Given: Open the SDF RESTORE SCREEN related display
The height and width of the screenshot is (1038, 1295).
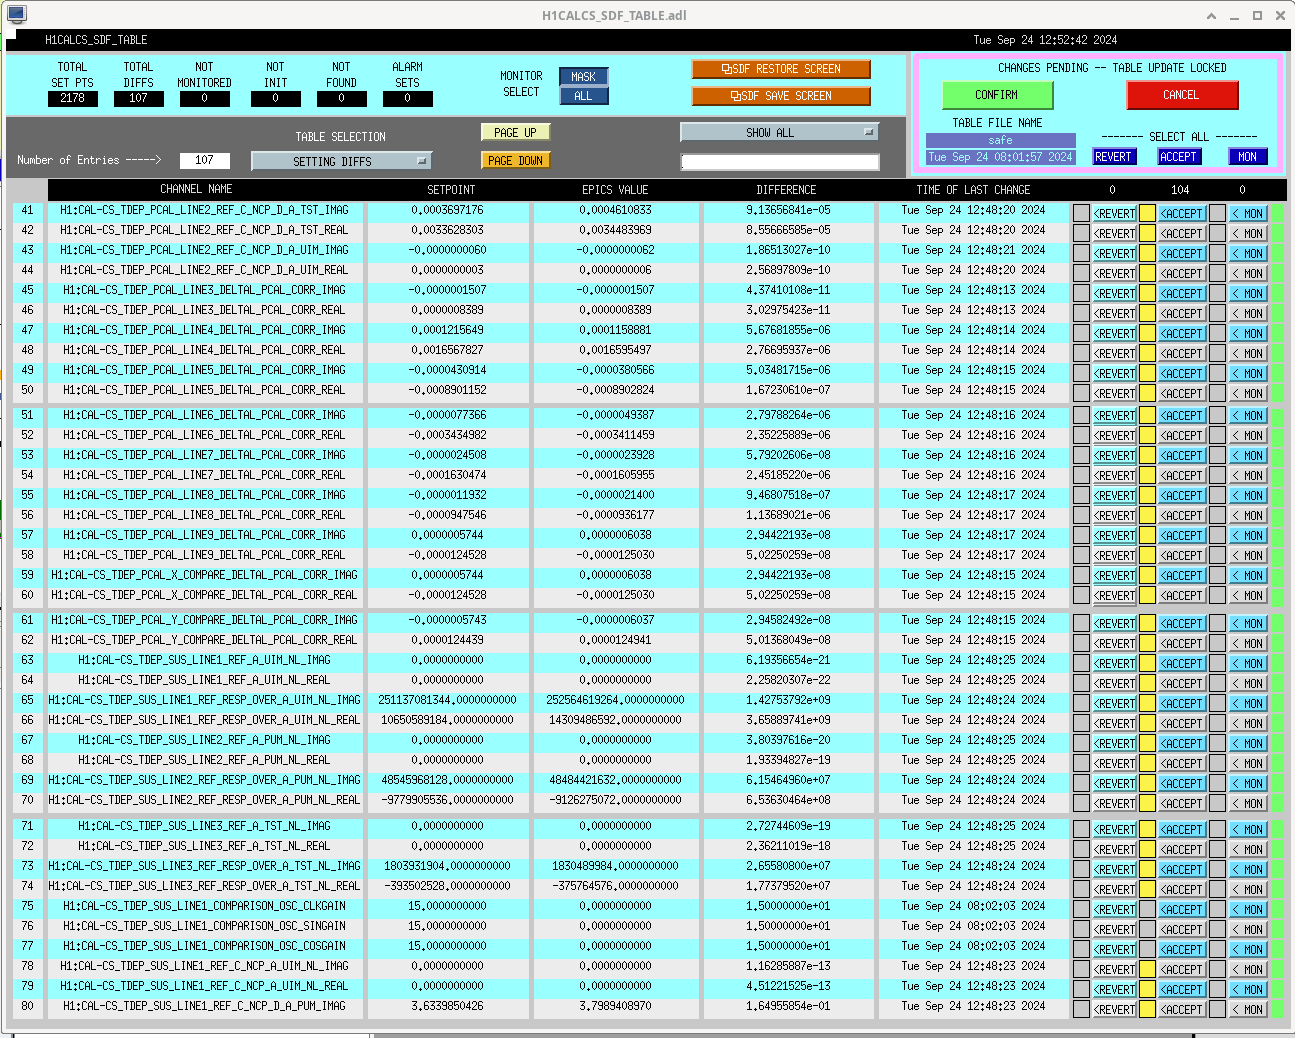Looking at the screenshot, I should [x=781, y=69].
